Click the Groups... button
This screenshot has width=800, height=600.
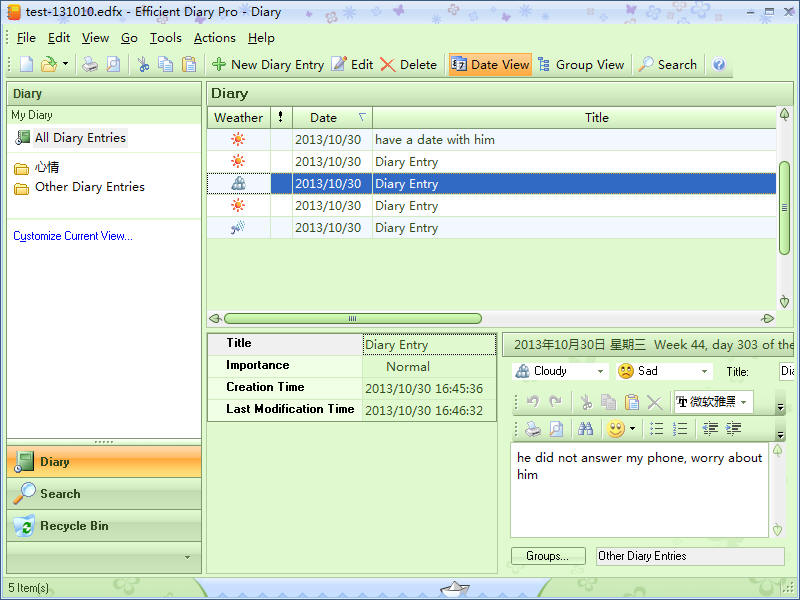pos(548,556)
